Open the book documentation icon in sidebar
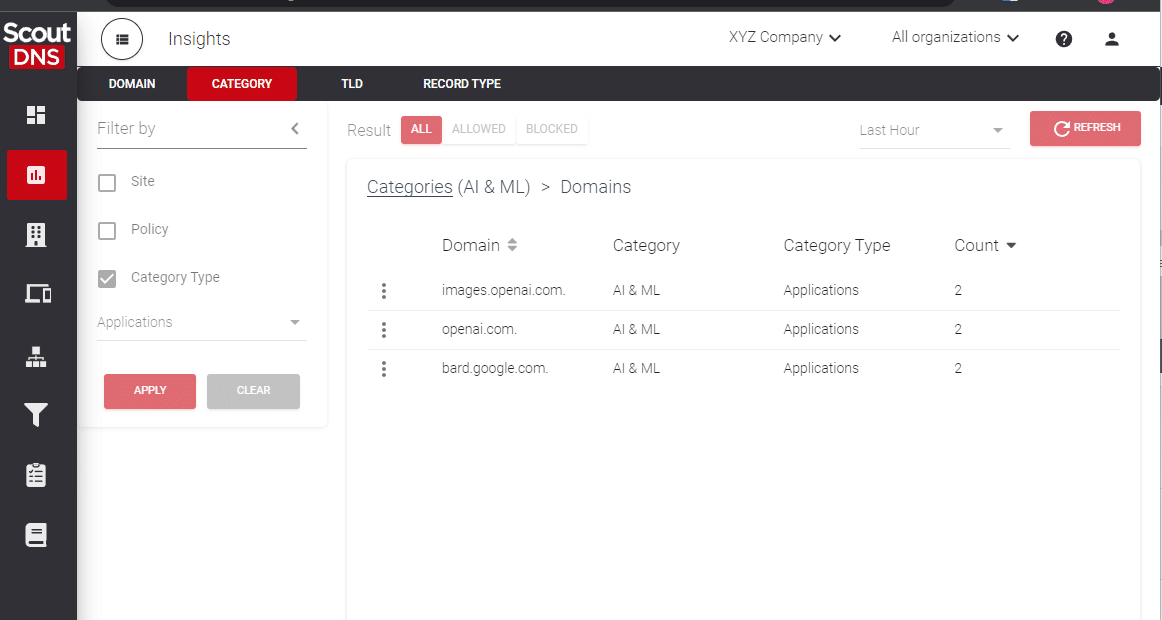Image resolution: width=1162 pixels, height=620 pixels. [36, 535]
